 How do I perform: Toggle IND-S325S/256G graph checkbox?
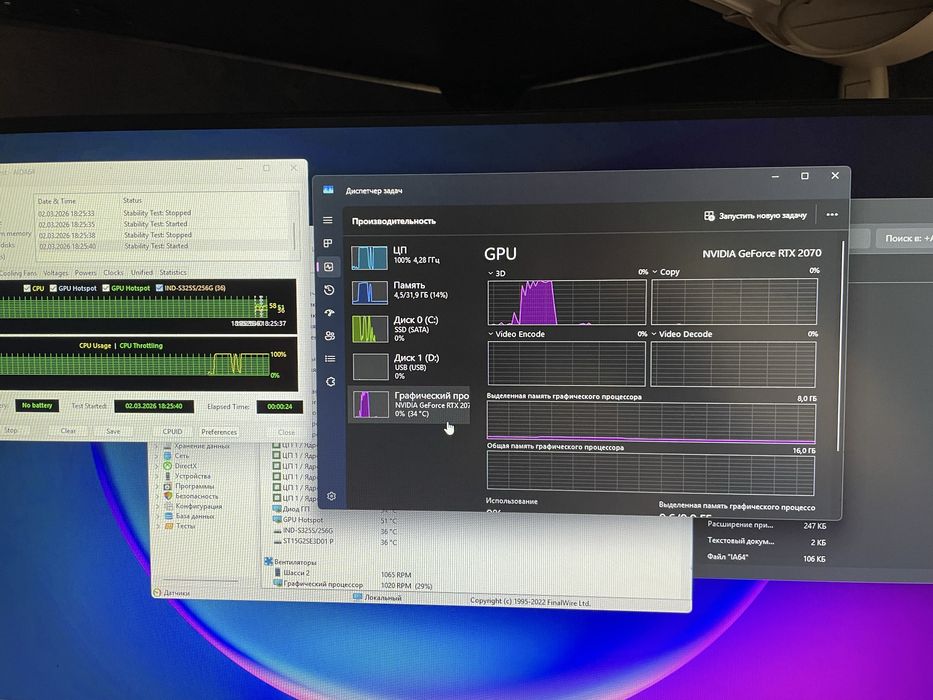coord(159,288)
